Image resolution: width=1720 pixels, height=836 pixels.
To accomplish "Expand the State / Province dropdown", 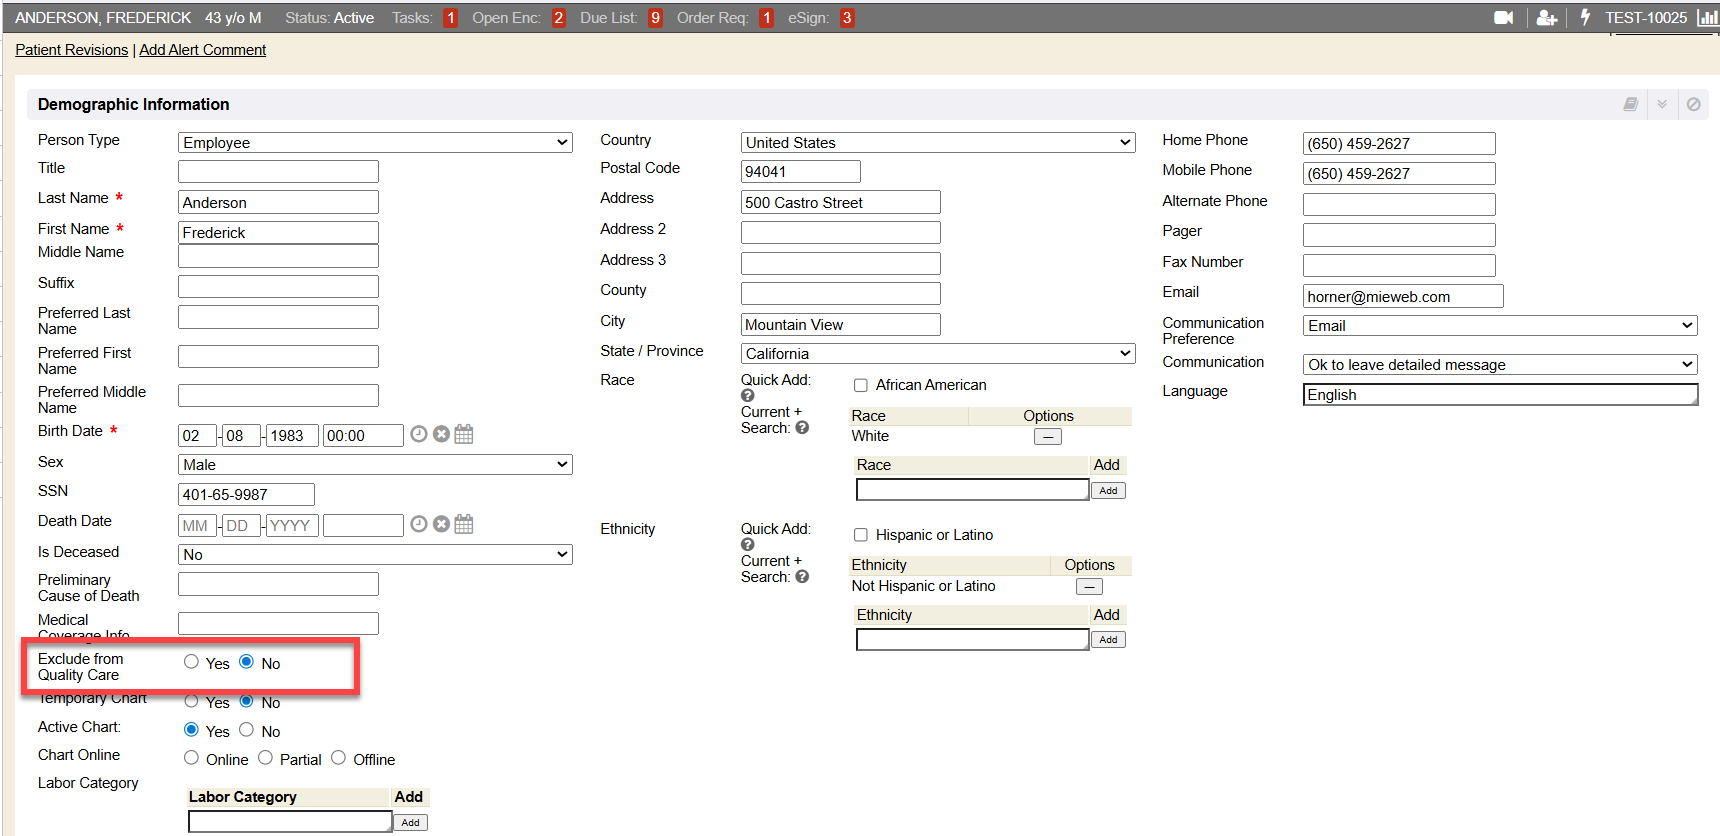I will (x=937, y=354).
